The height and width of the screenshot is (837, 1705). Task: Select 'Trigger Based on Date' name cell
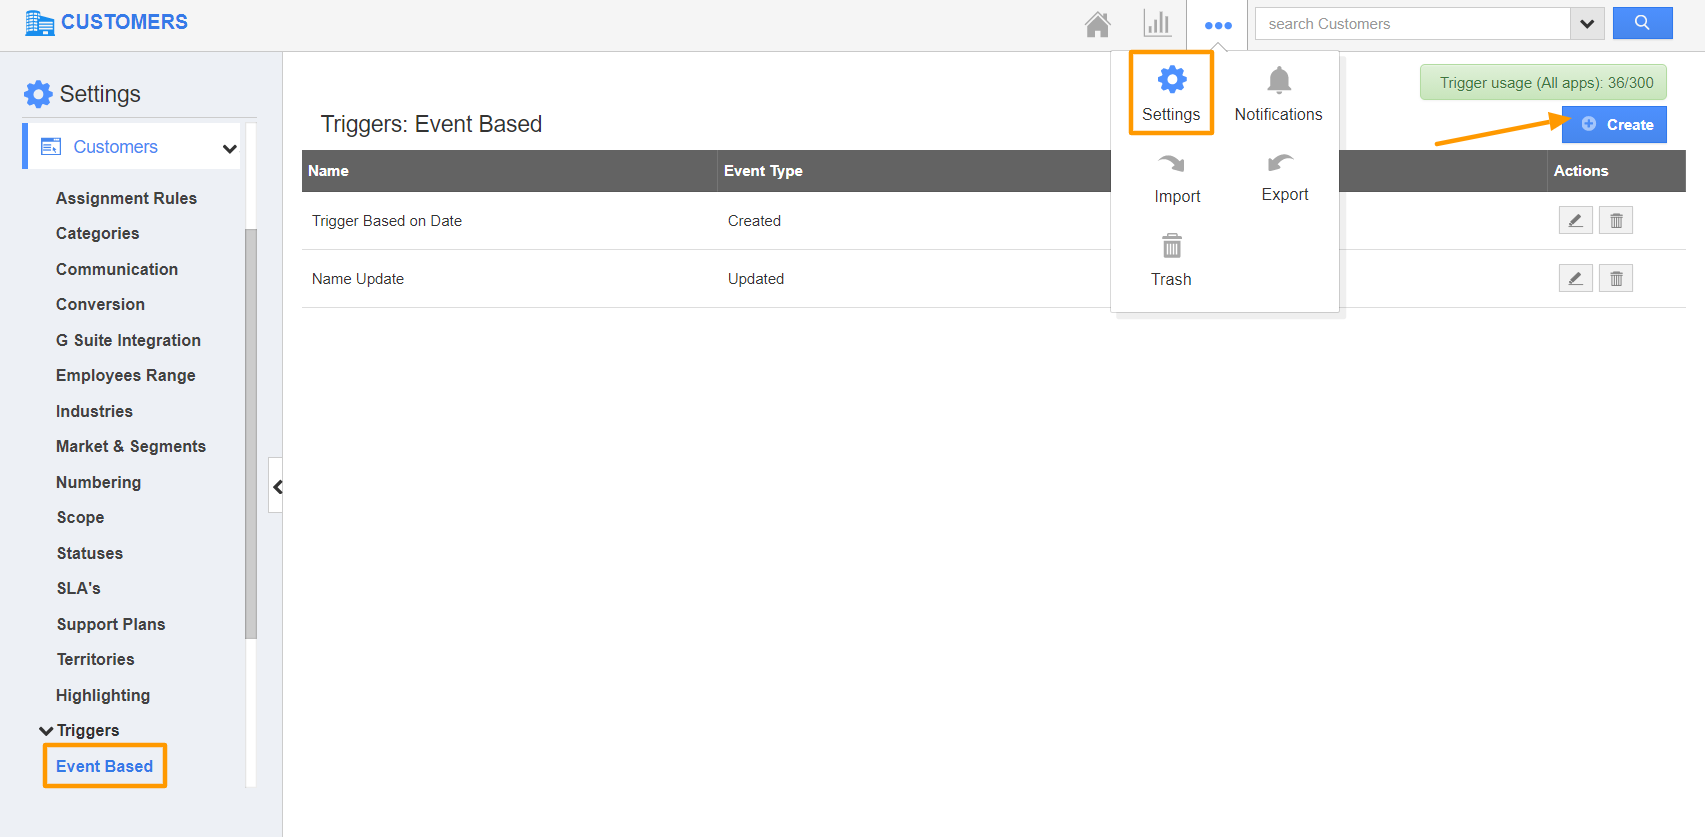(387, 221)
